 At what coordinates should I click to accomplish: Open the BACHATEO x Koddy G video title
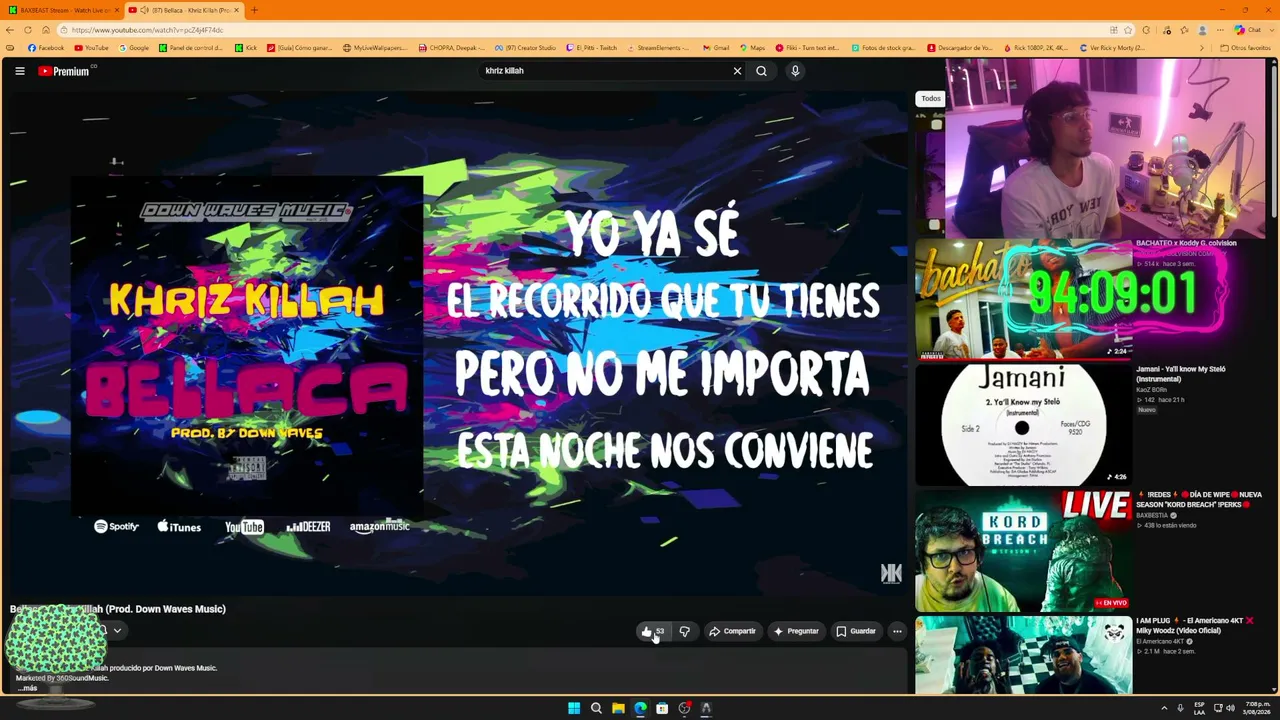click(1186, 243)
